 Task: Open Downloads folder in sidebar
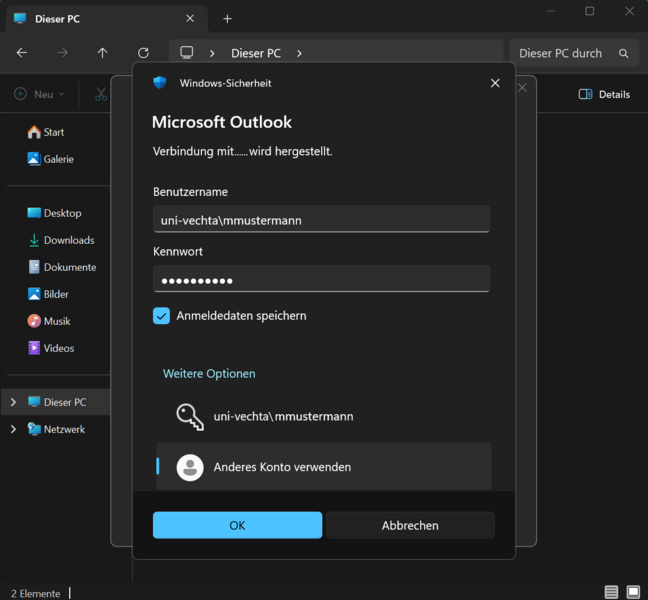(x=61, y=240)
